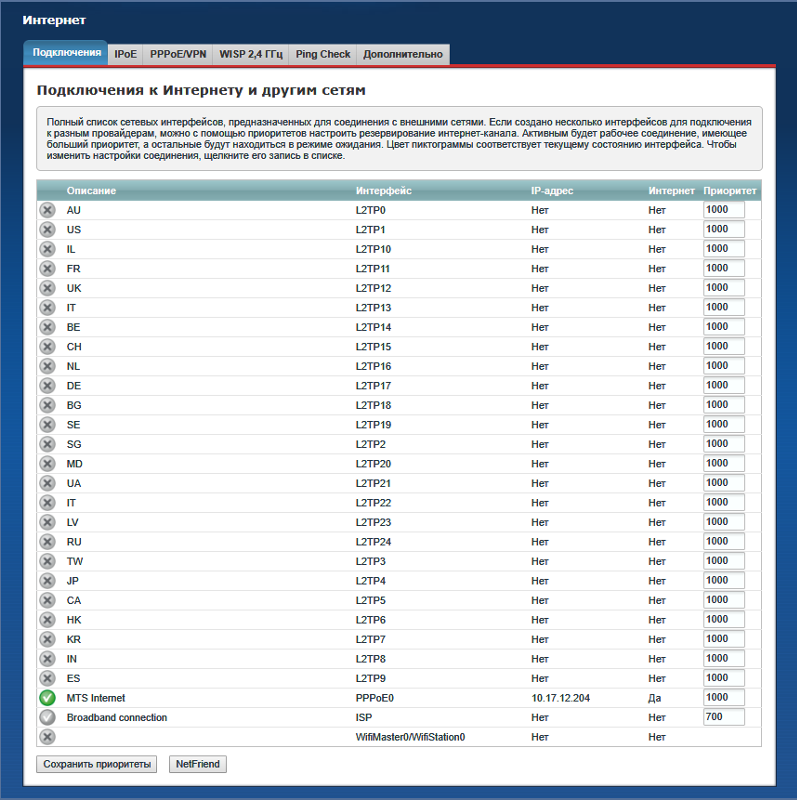
Task: Click the status icon of CA connection
Action: click(47, 601)
